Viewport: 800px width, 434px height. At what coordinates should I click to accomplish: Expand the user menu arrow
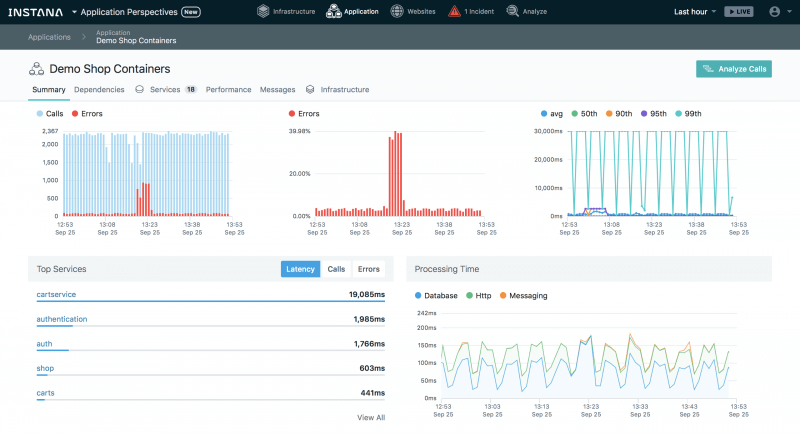point(789,12)
